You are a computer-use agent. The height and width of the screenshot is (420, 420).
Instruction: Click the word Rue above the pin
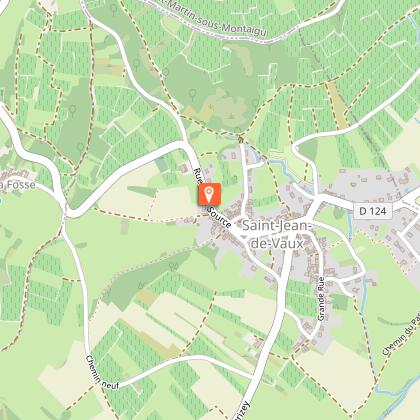coord(198,175)
